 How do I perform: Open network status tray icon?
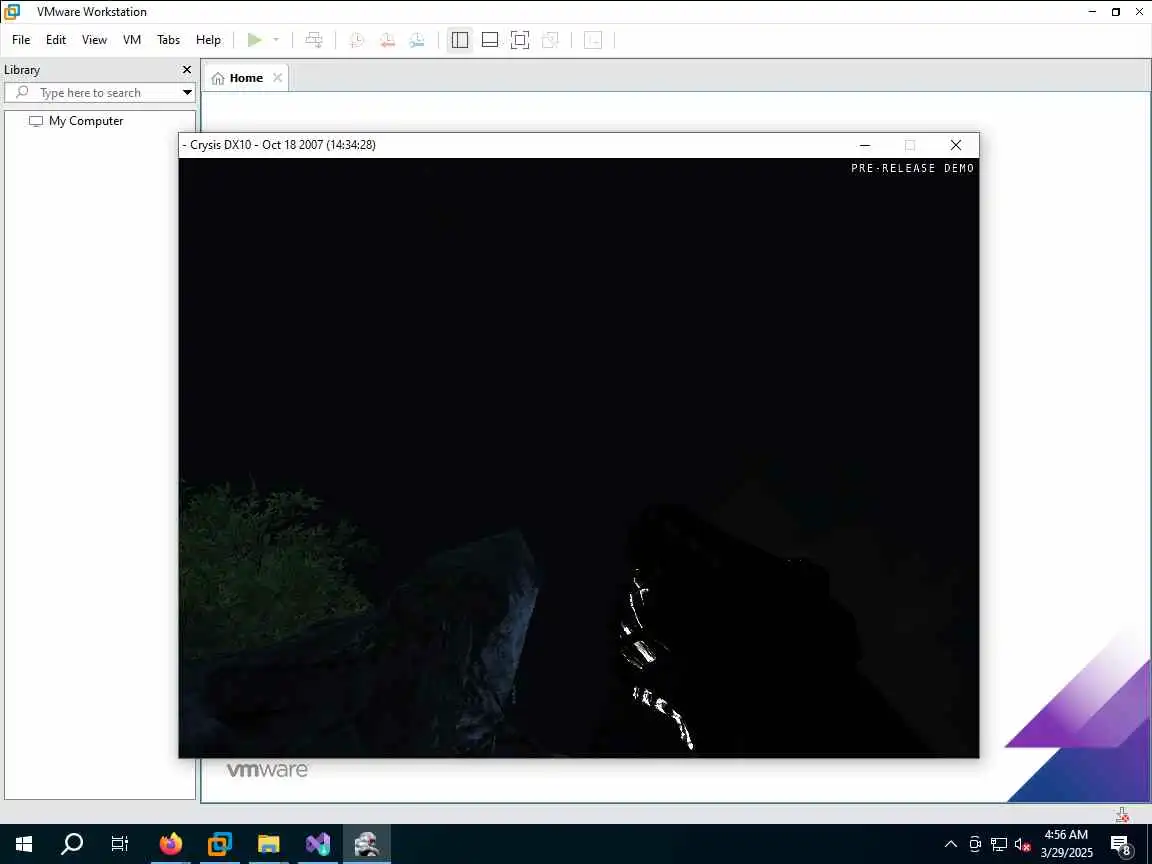(998, 843)
